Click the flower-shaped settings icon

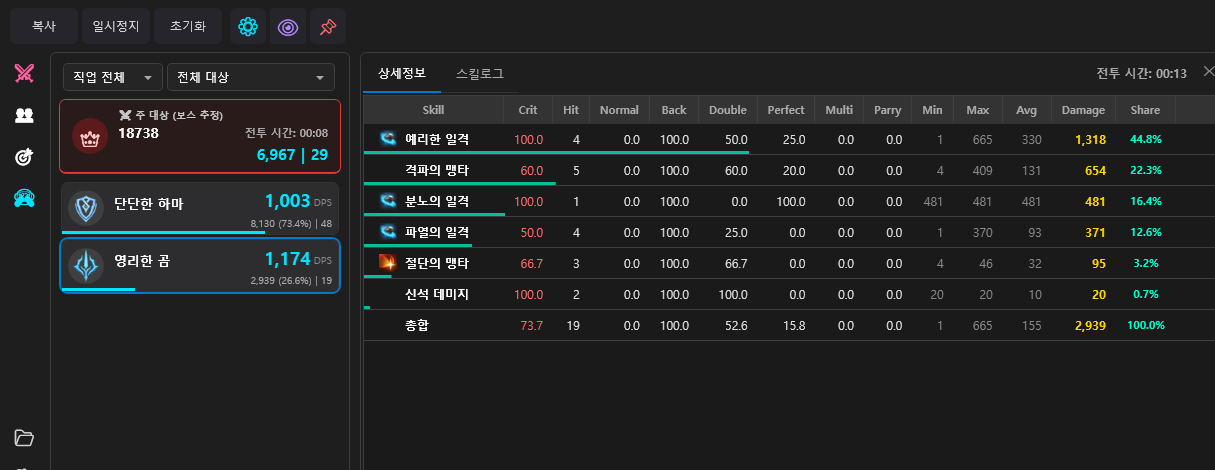(248, 27)
